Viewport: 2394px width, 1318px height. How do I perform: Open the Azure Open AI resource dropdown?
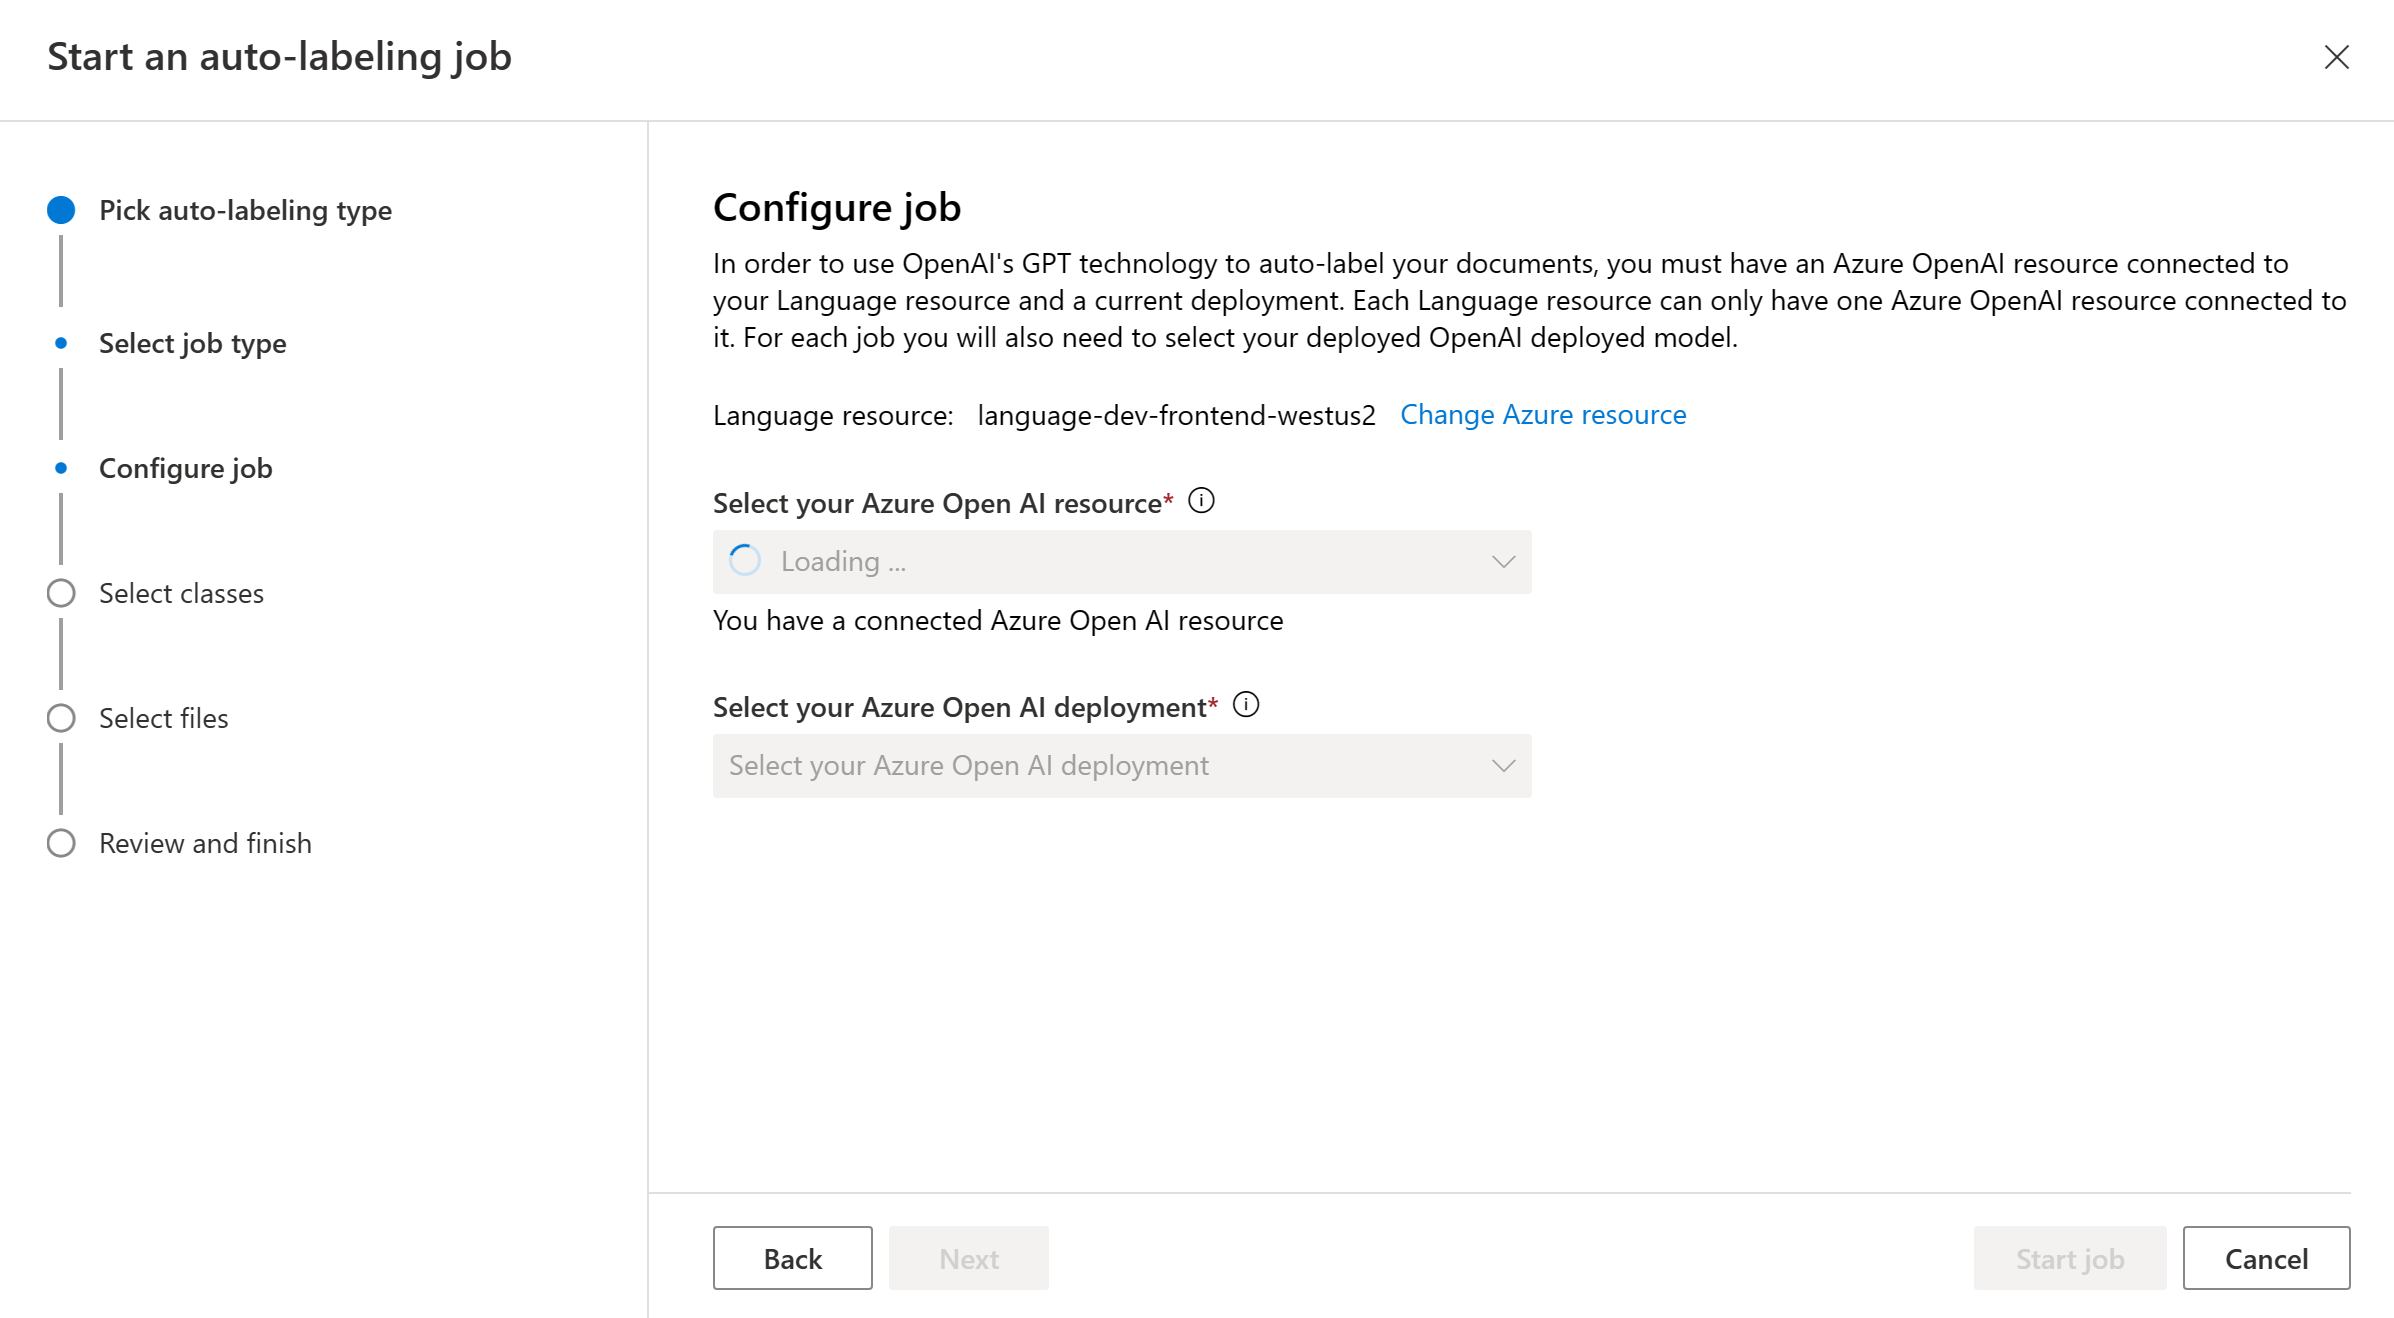point(1120,562)
